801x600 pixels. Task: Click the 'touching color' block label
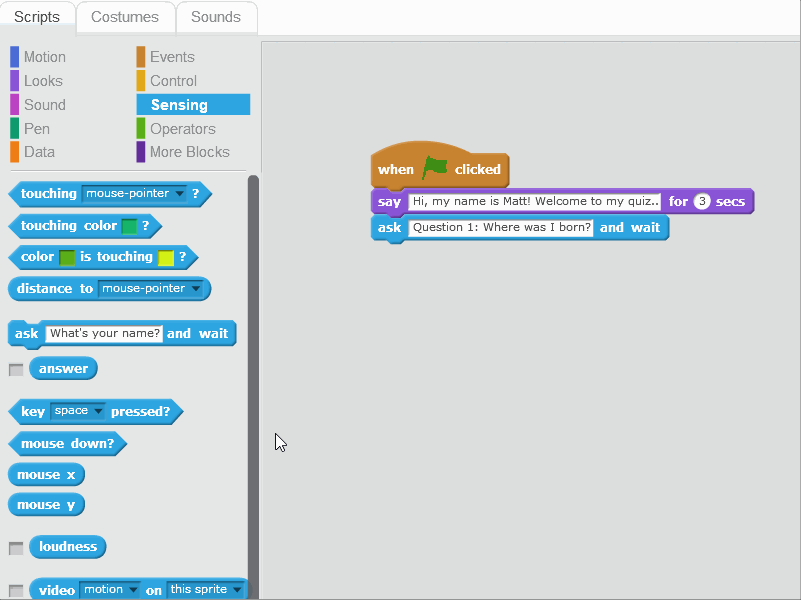pos(68,226)
